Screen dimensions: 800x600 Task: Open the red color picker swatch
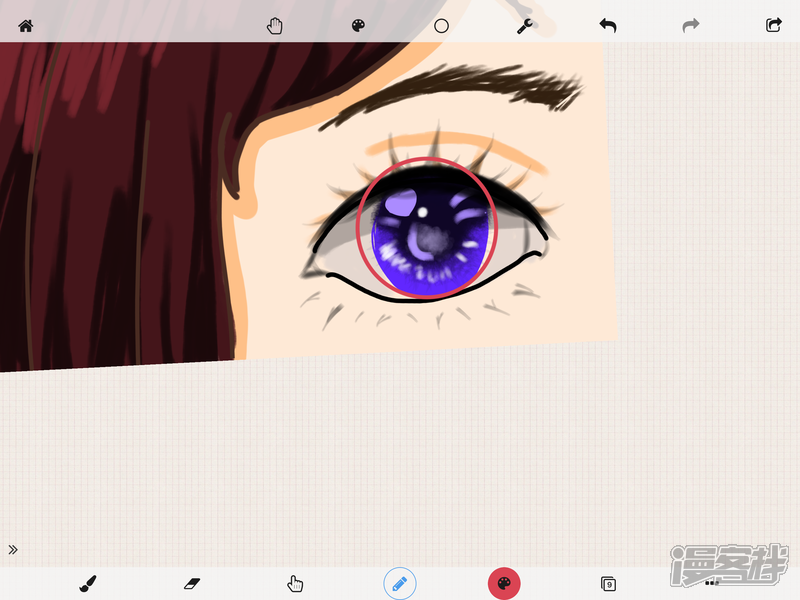(504, 583)
